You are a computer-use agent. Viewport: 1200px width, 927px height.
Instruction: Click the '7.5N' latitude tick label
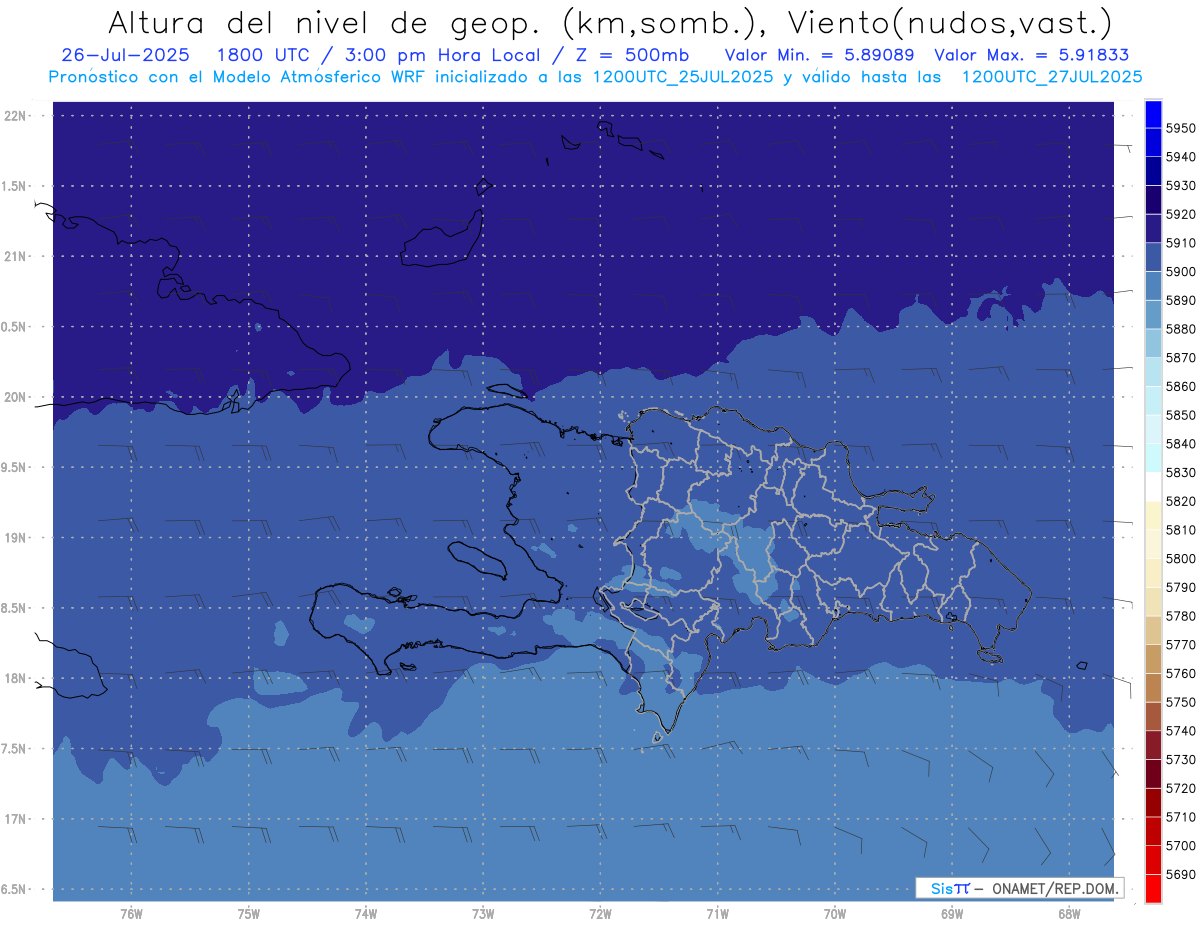point(15,749)
